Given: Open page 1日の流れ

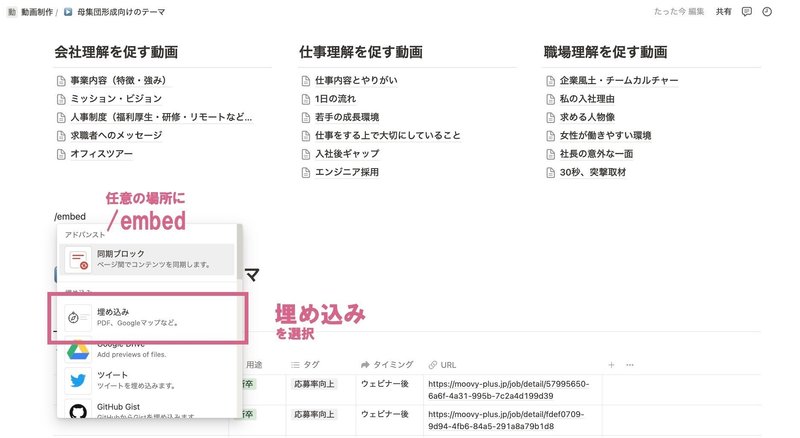Looking at the screenshot, I should 335,99.
